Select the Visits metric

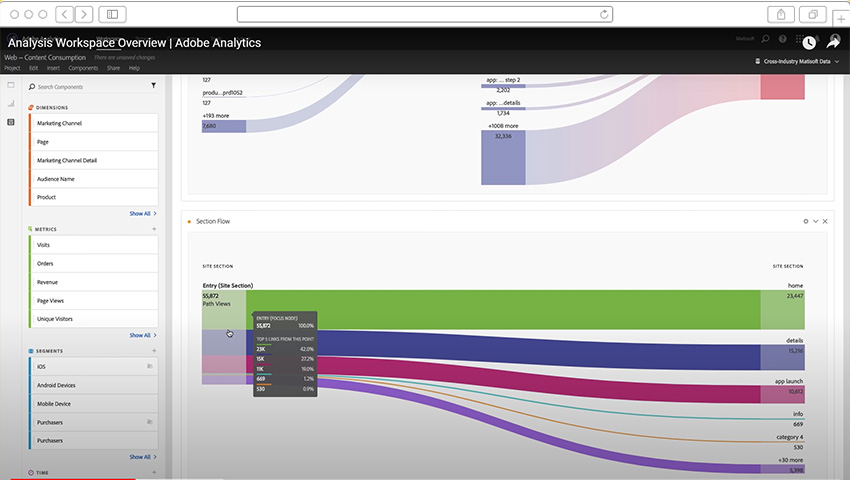point(93,245)
